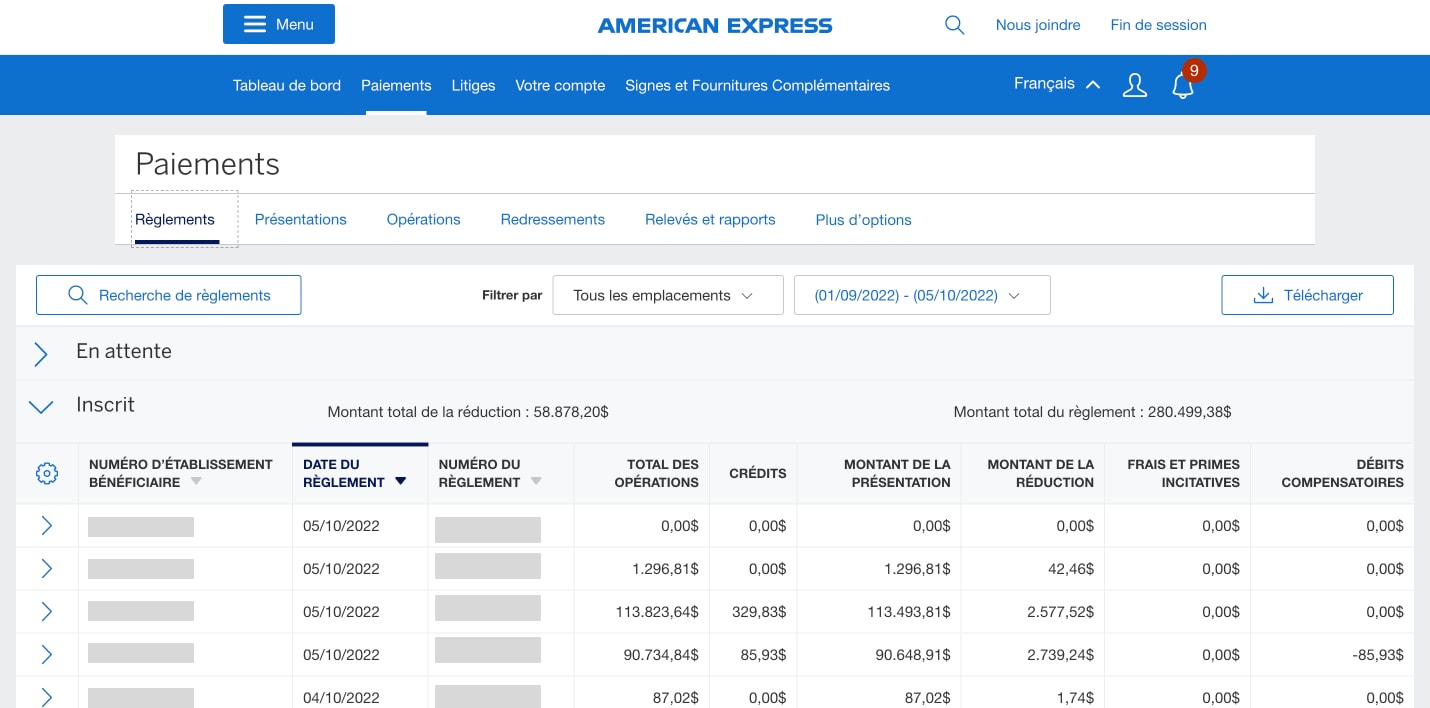Expand the first 05/10/2022 settlement row

[x=46, y=526]
